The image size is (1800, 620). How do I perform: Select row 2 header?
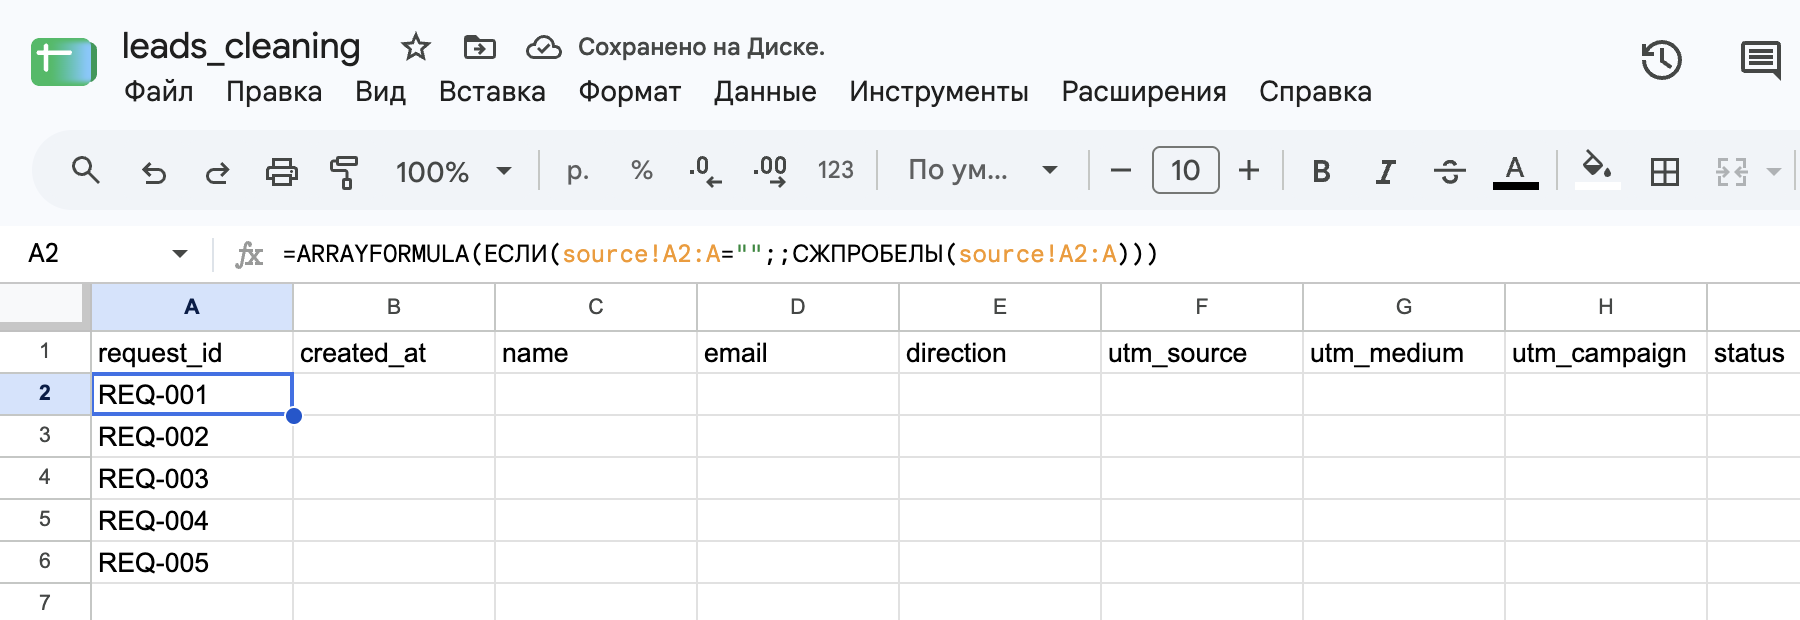(45, 393)
